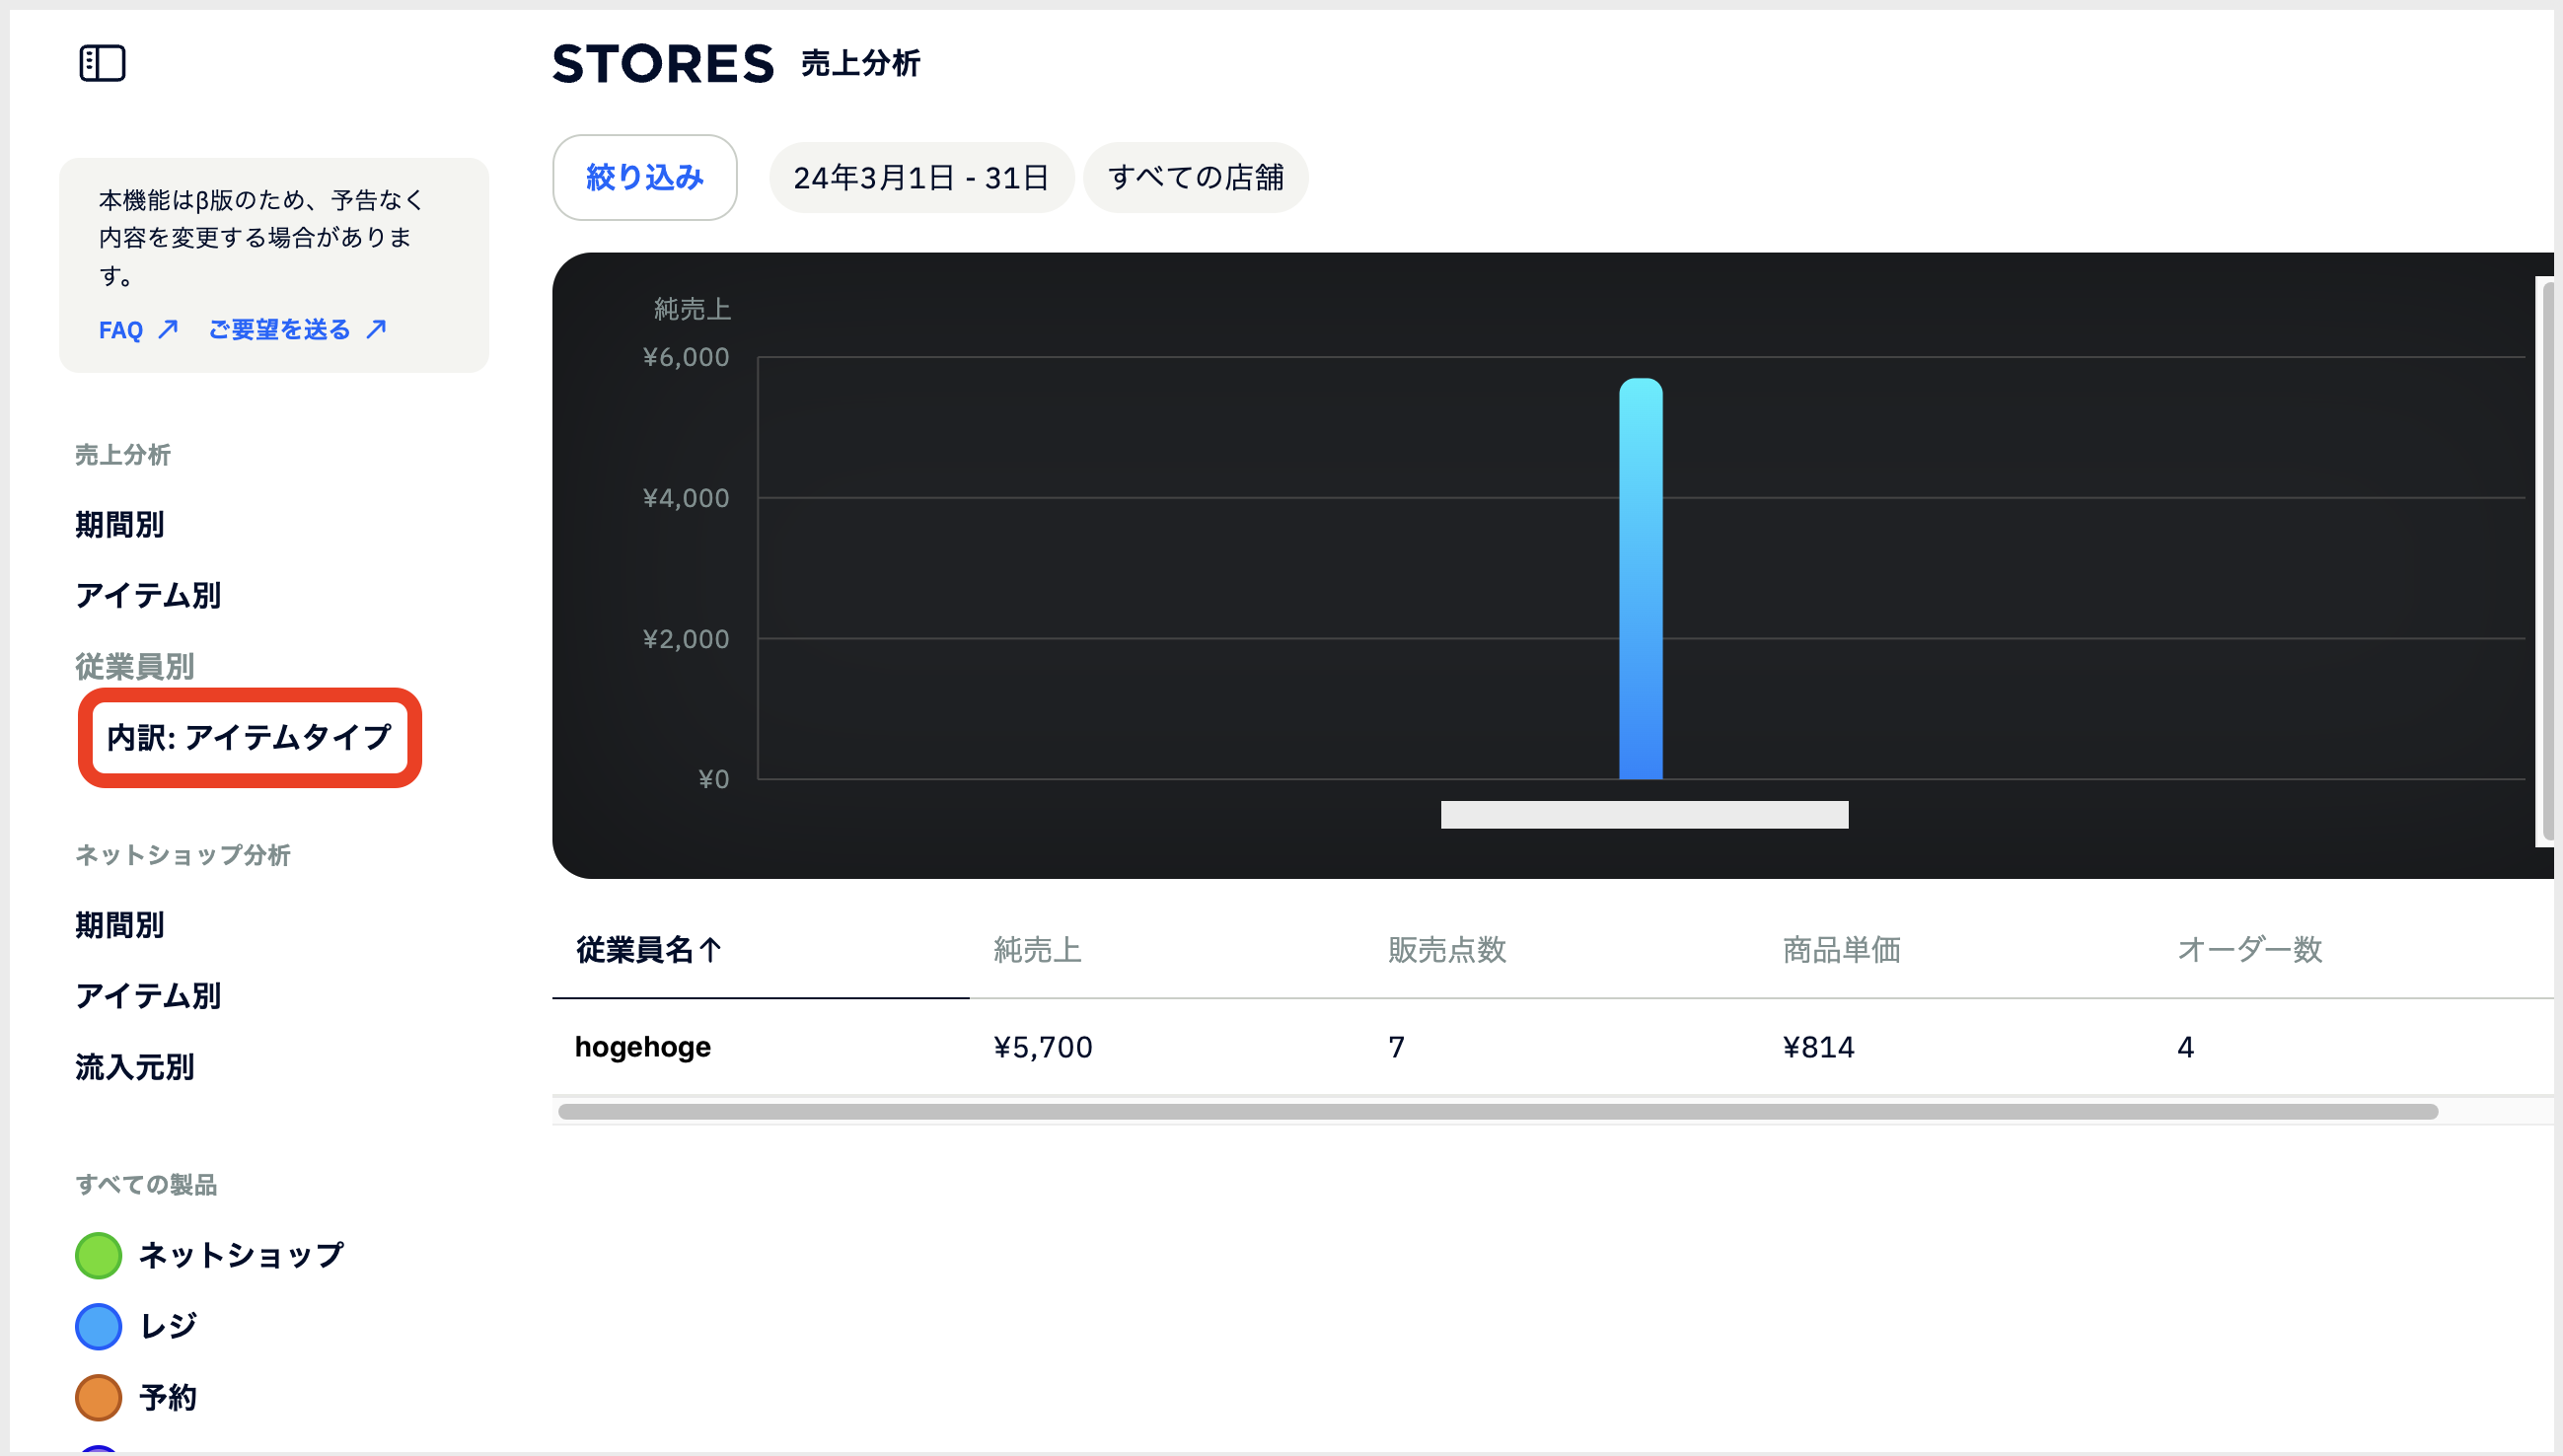Sort table by 販売点数 column
Image resolution: width=2563 pixels, height=1456 pixels.
click(x=1446, y=950)
